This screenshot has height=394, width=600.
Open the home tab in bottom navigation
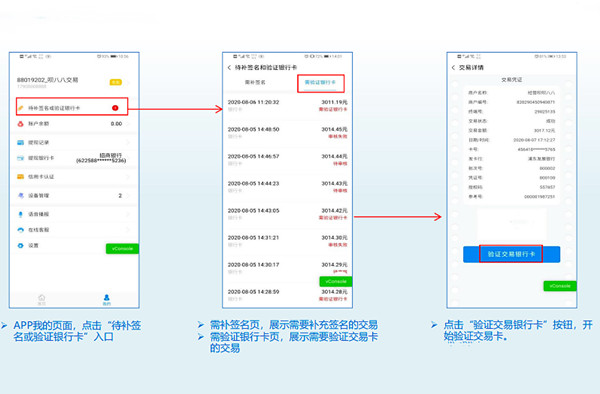click(42, 299)
